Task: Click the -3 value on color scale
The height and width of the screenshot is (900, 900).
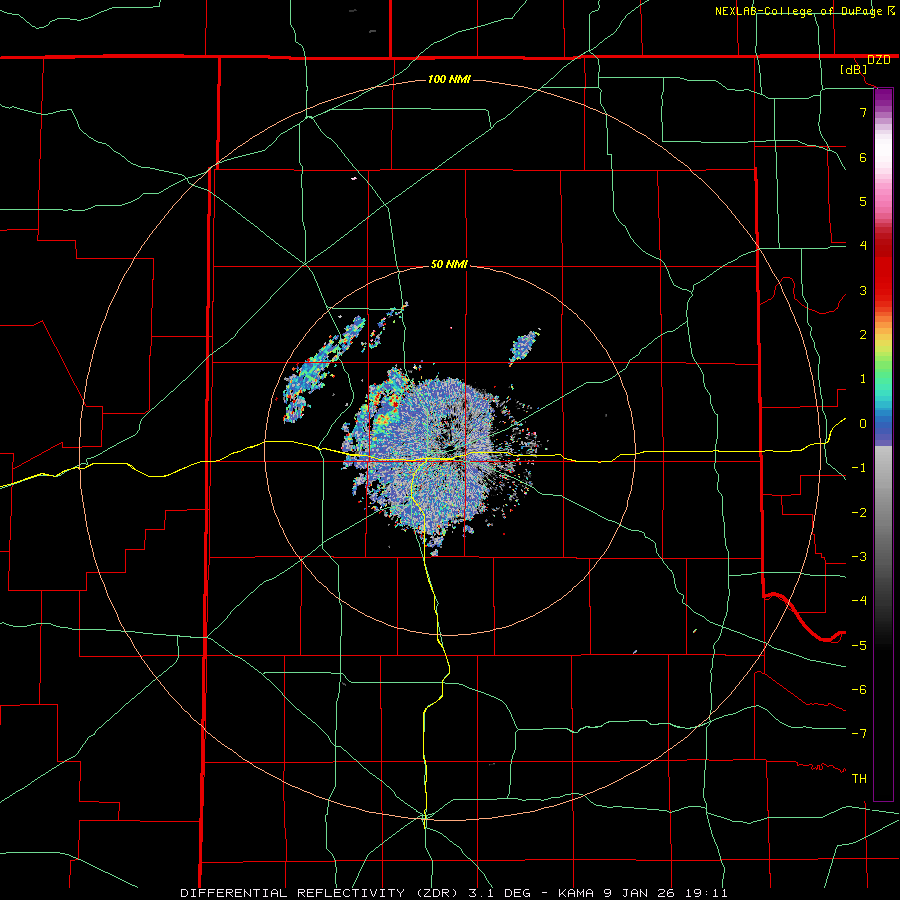Action: click(x=859, y=557)
